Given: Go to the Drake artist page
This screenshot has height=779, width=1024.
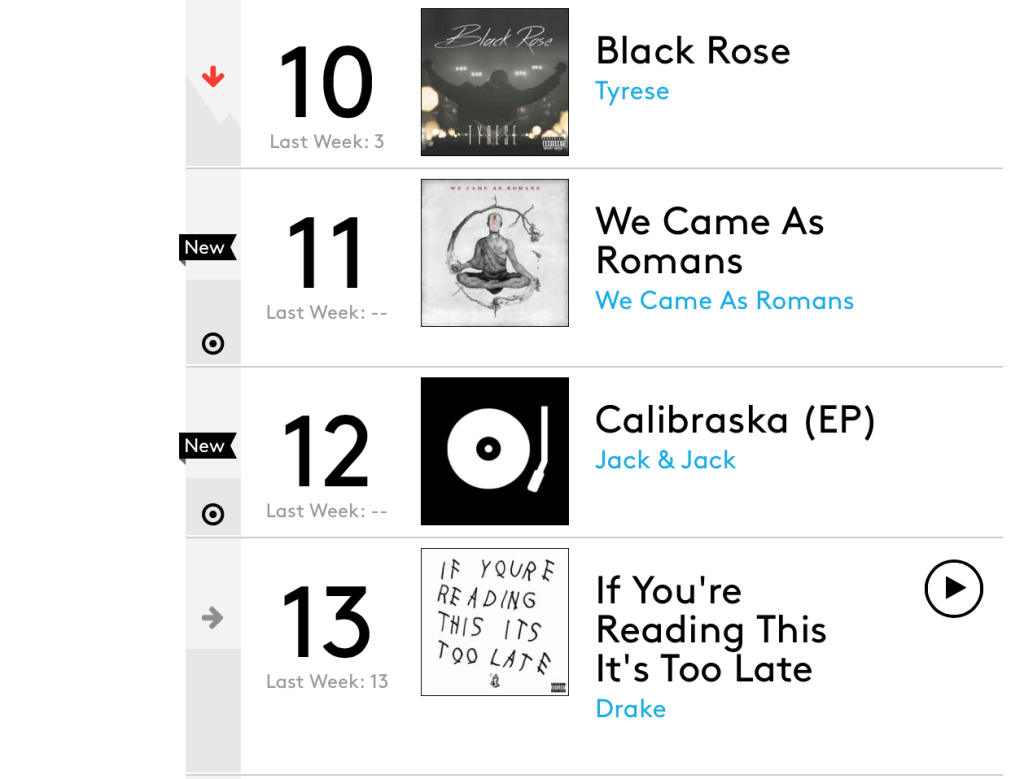Looking at the screenshot, I should click(630, 709).
